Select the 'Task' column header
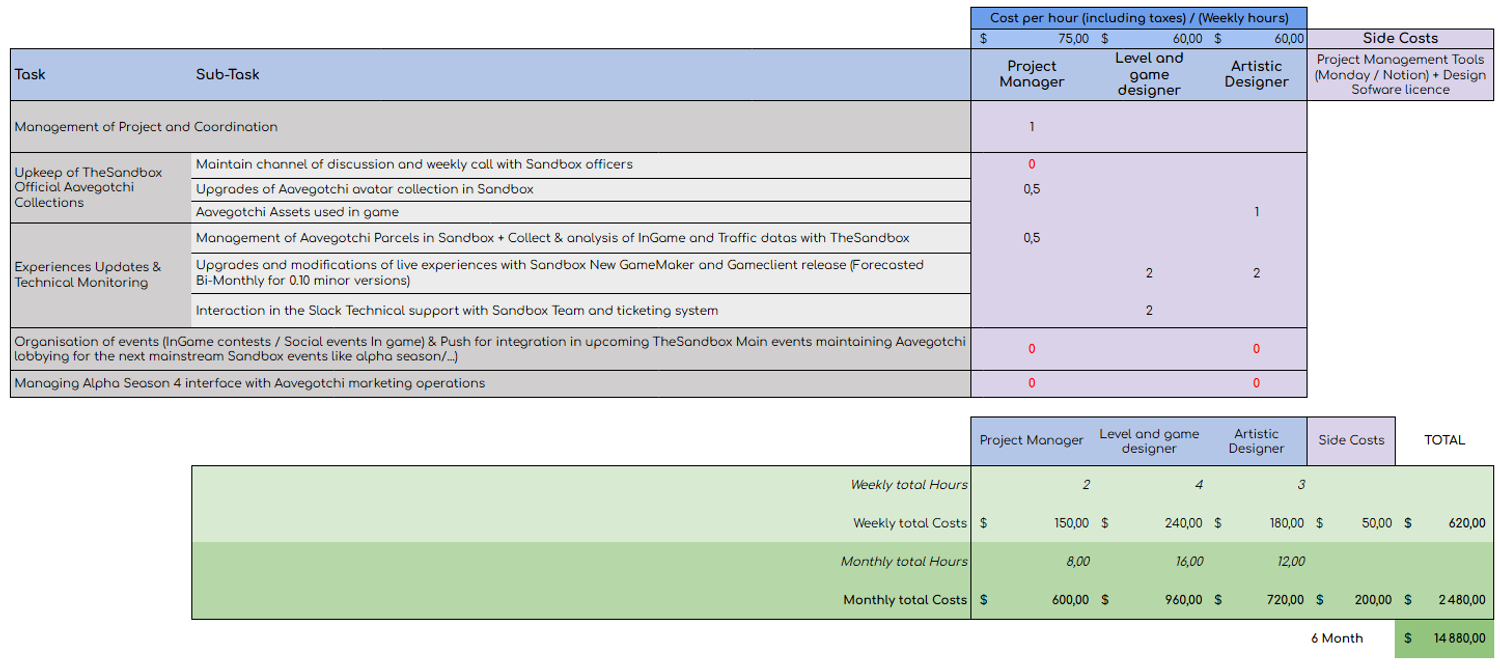 [x=30, y=74]
